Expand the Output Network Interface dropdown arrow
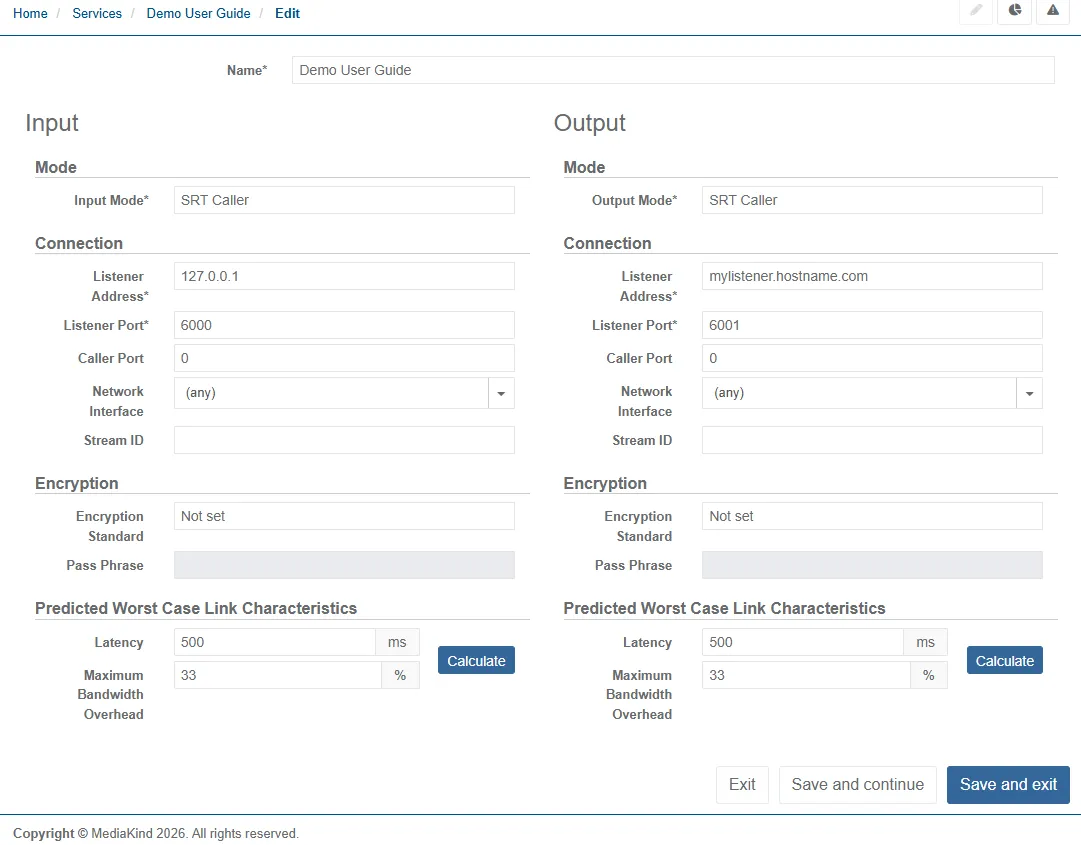This screenshot has width=1081, height=845. pos(1029,393)
